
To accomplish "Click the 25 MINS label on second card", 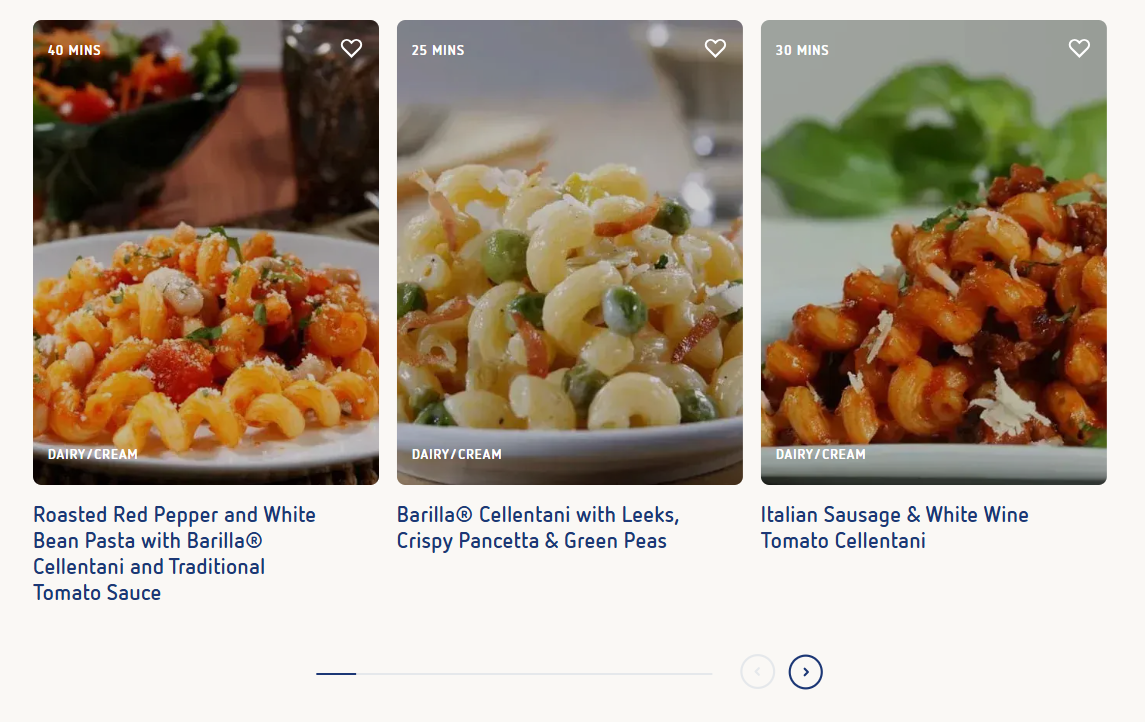I will pos(438,50).
